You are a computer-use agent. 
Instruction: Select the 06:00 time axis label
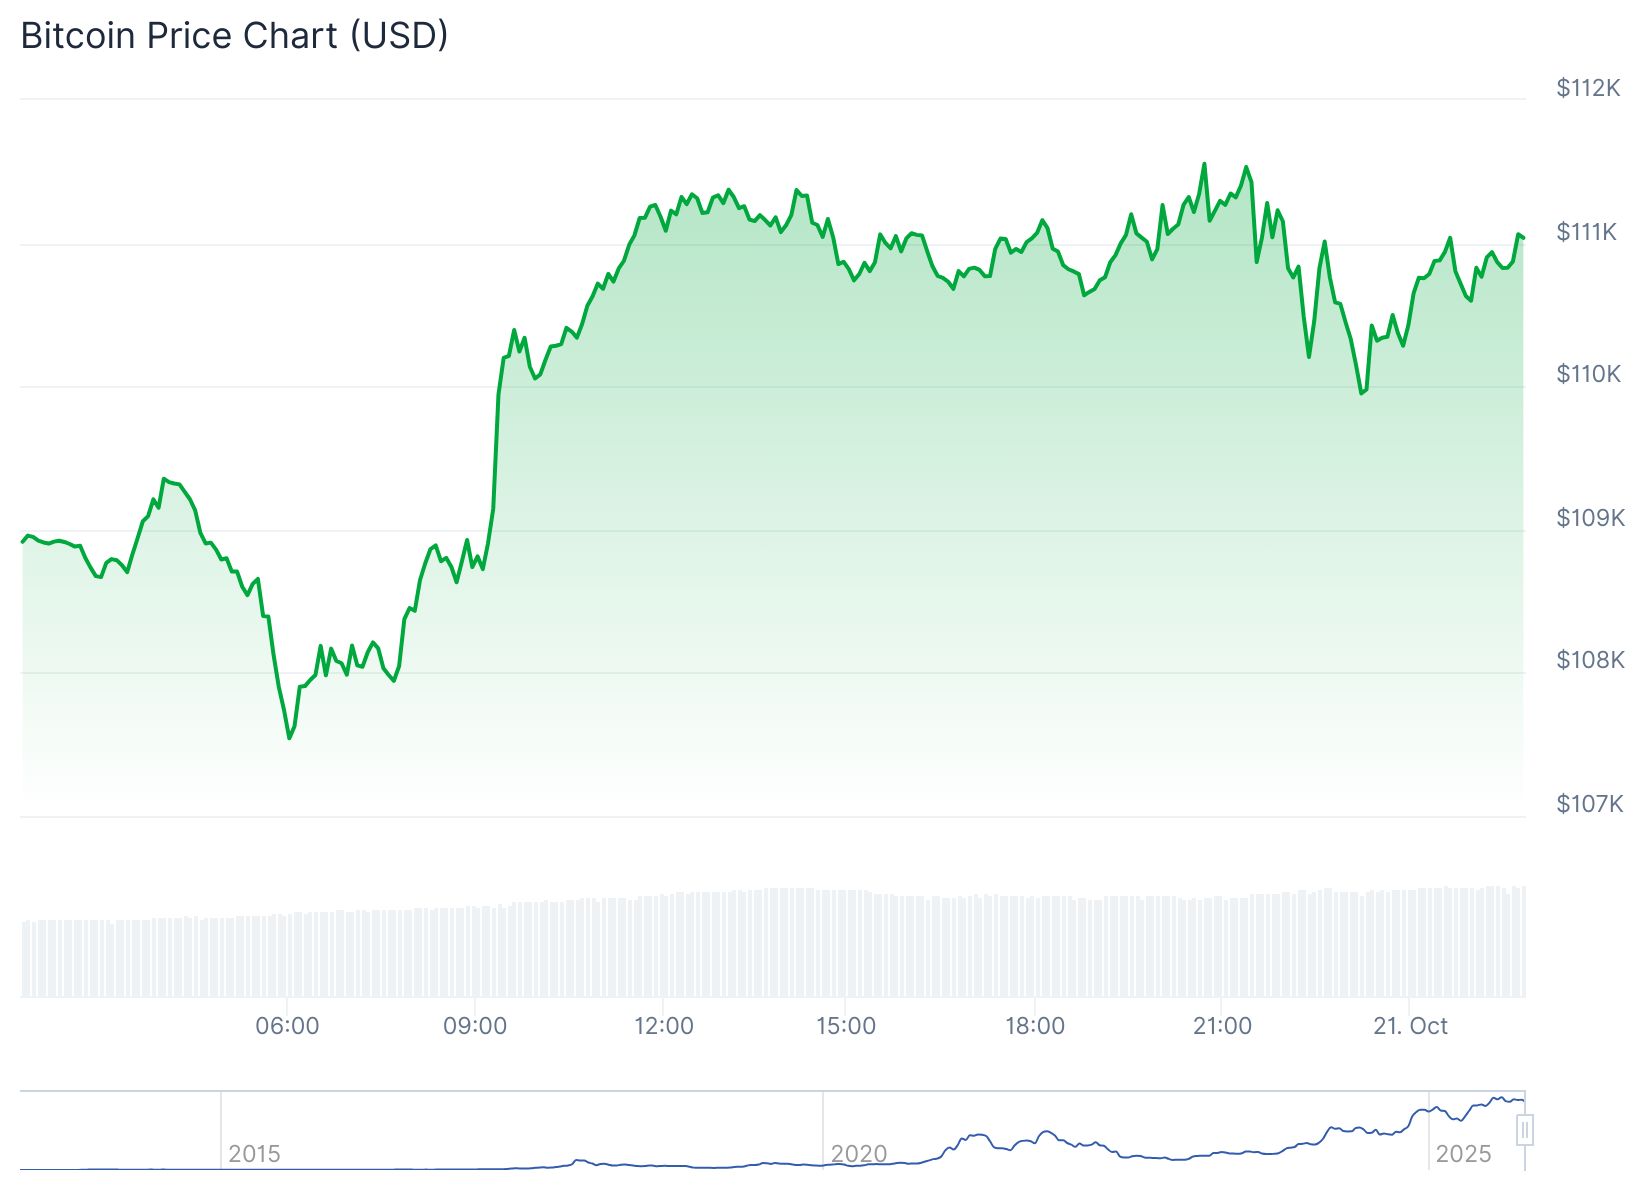pos(287,1026)
